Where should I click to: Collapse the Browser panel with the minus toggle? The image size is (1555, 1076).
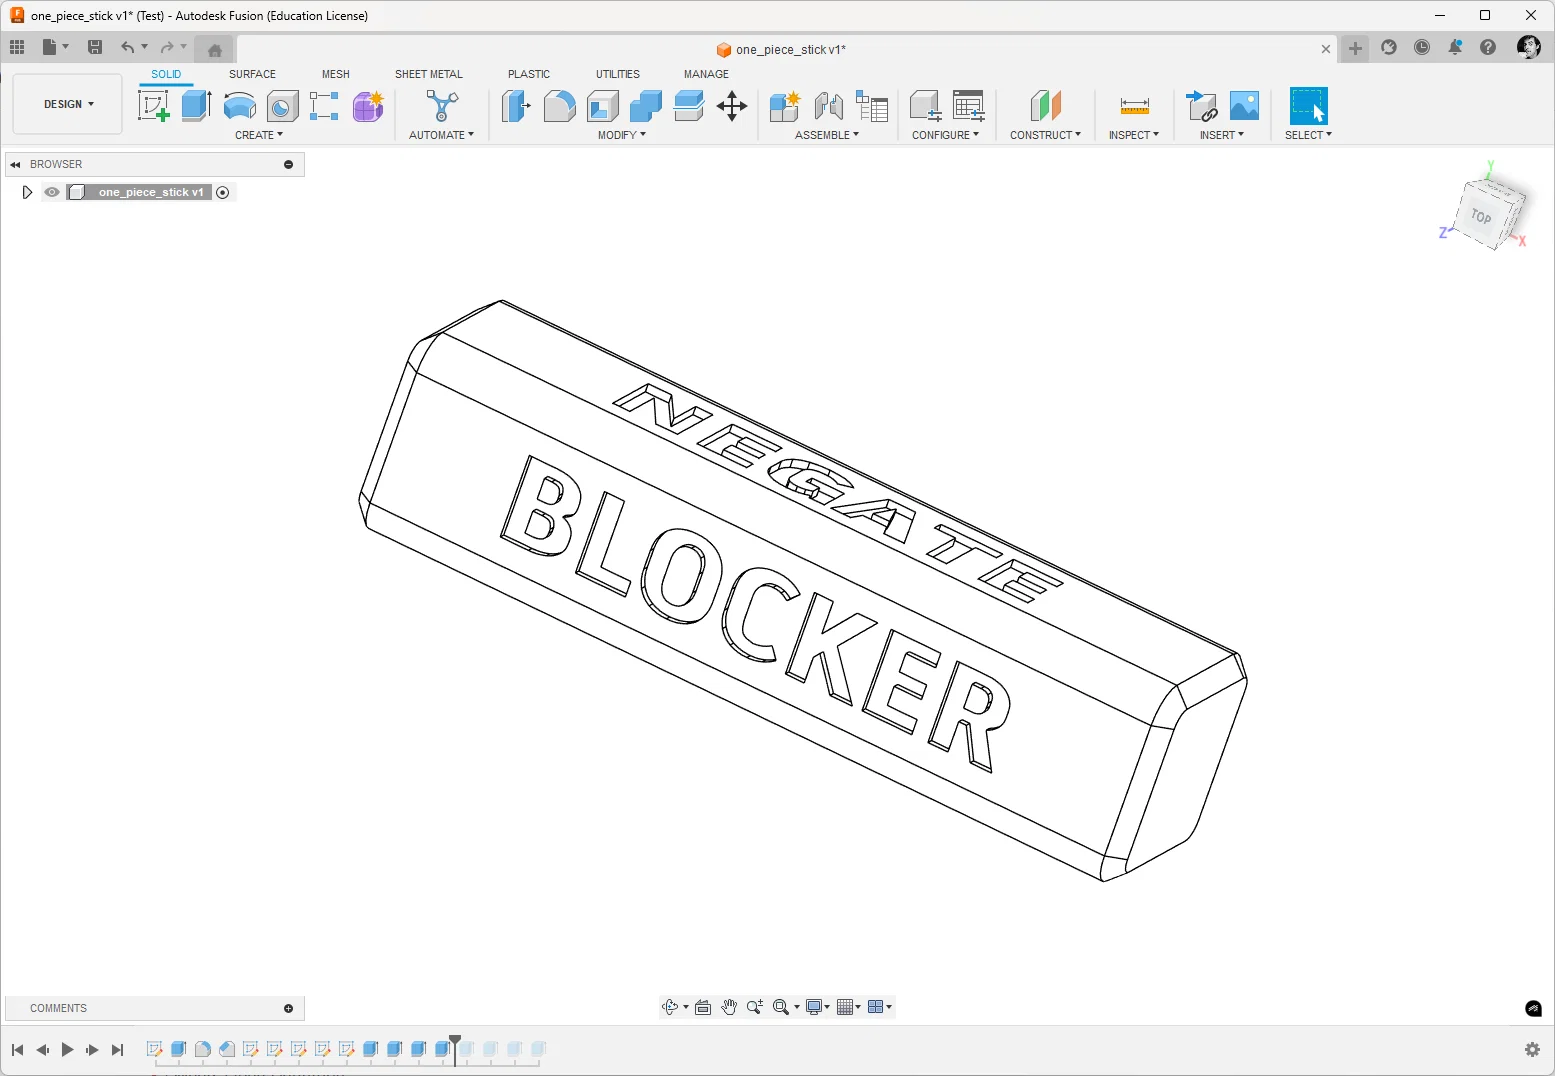click(288, 164)
